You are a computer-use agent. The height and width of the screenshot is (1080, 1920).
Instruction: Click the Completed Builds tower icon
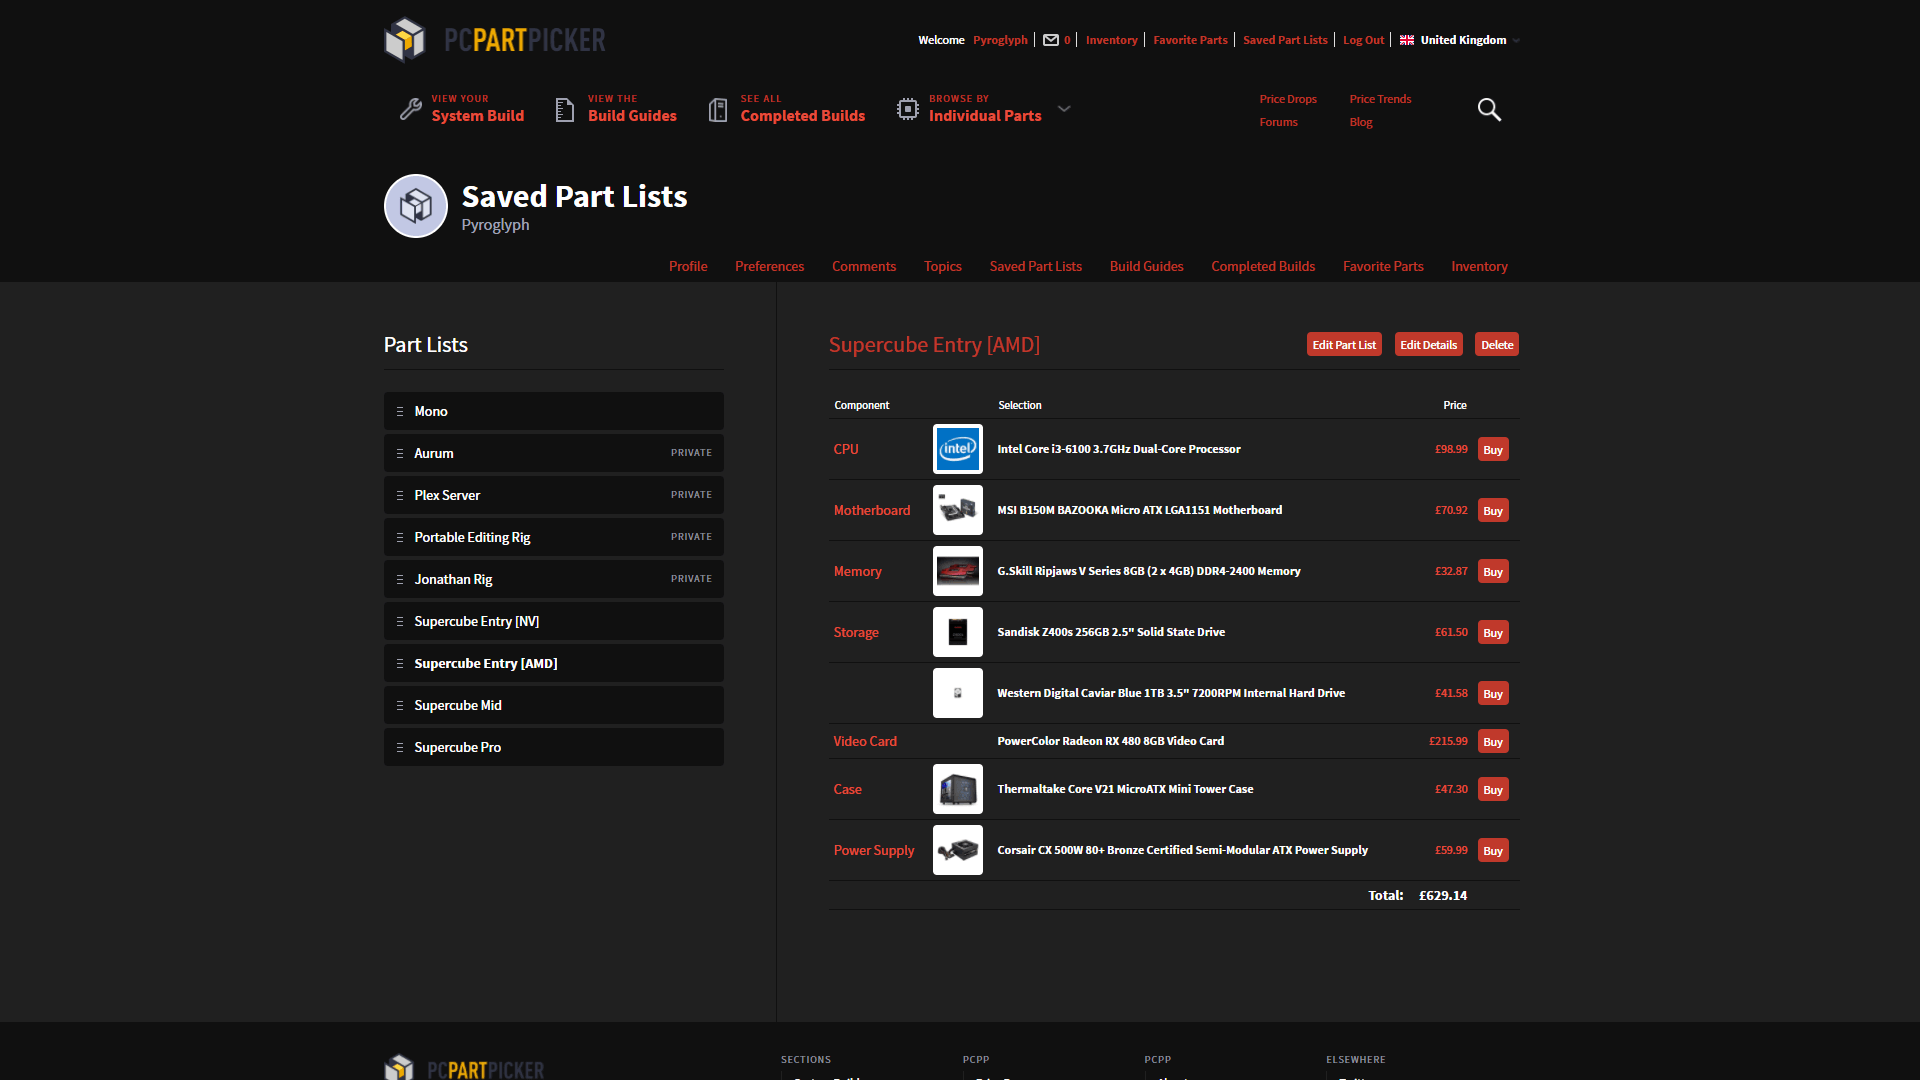[717, 109]
